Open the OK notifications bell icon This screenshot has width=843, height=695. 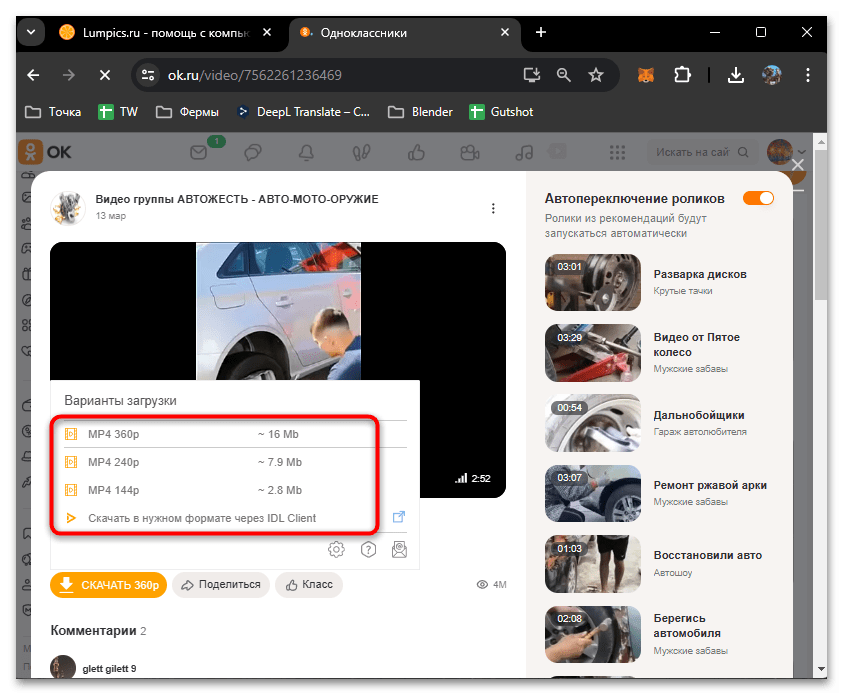click(x=306, y=152)
